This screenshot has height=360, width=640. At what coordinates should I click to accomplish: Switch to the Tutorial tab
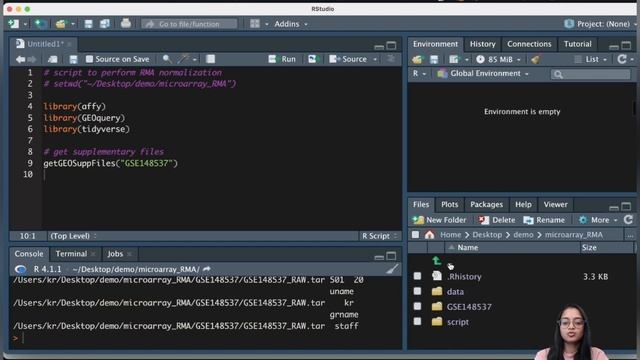577,44
